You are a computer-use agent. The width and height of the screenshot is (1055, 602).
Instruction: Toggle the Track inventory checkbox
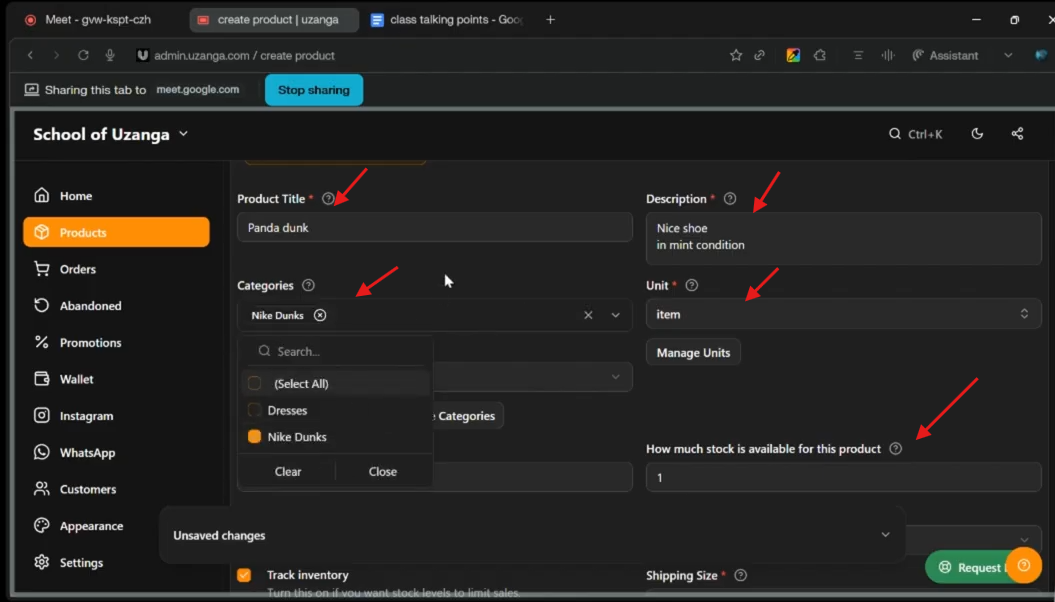pos(244,575)
